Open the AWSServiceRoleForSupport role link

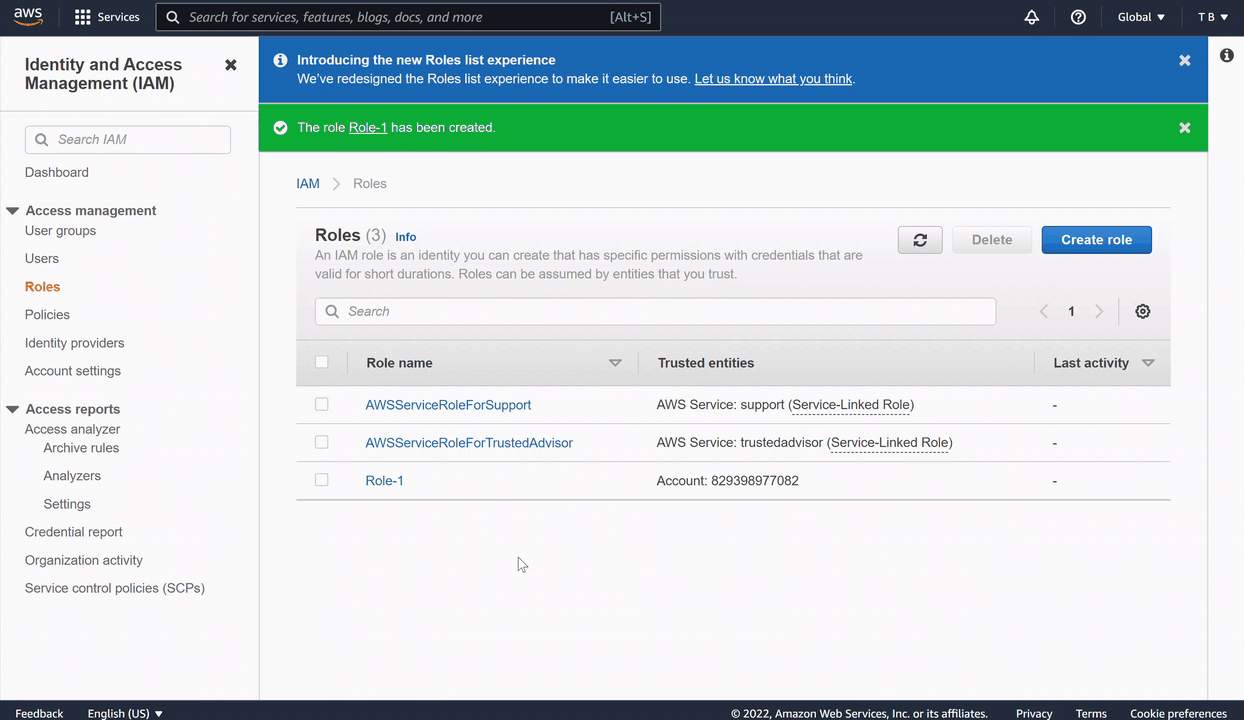[448, 405]
